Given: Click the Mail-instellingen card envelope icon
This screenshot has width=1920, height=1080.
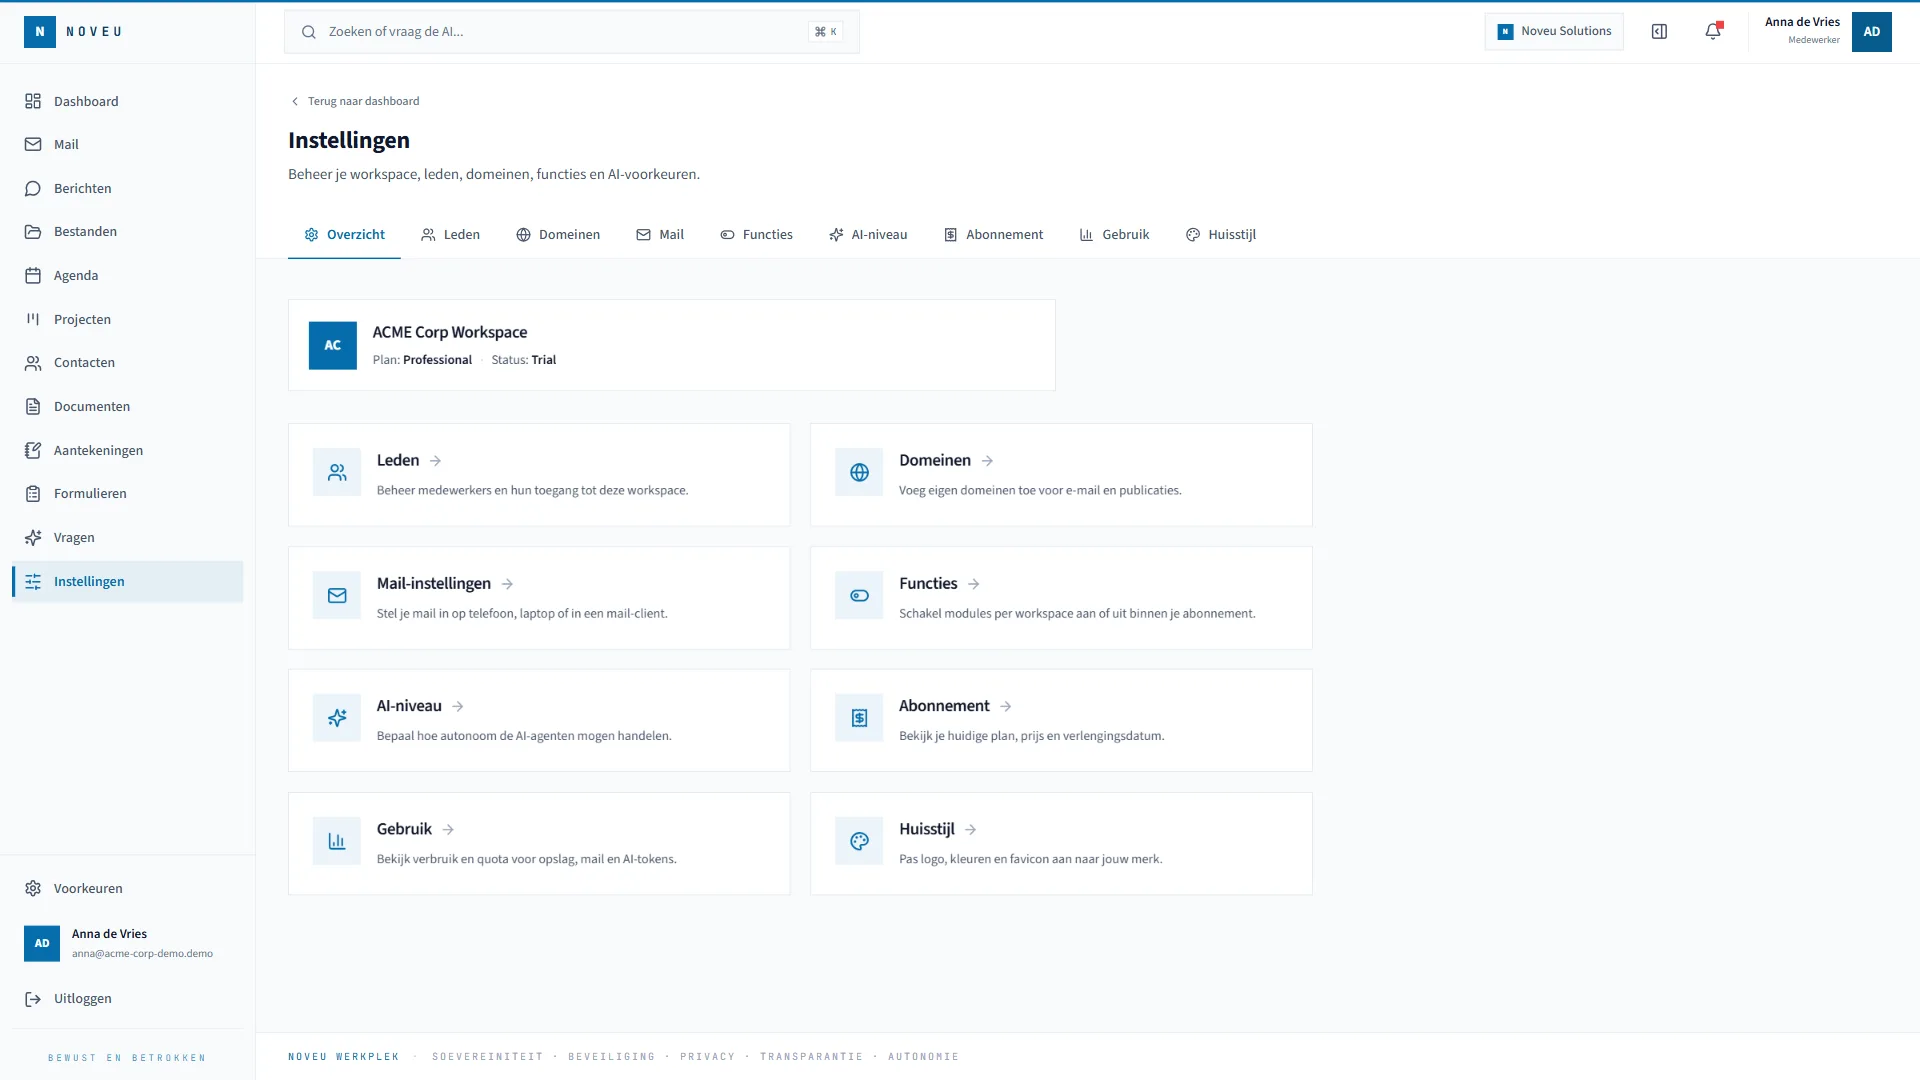Looking at the screenshot, I should [x=337, y=595].
